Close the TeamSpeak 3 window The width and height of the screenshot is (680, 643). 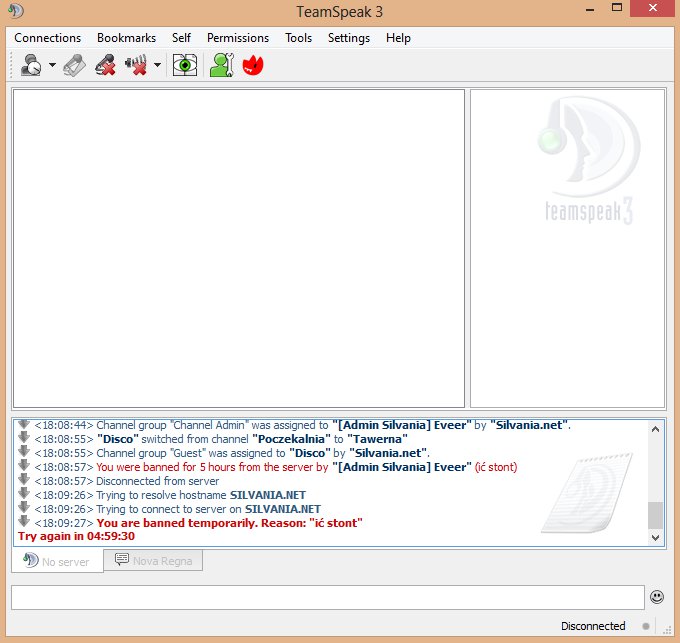[653, 8]
